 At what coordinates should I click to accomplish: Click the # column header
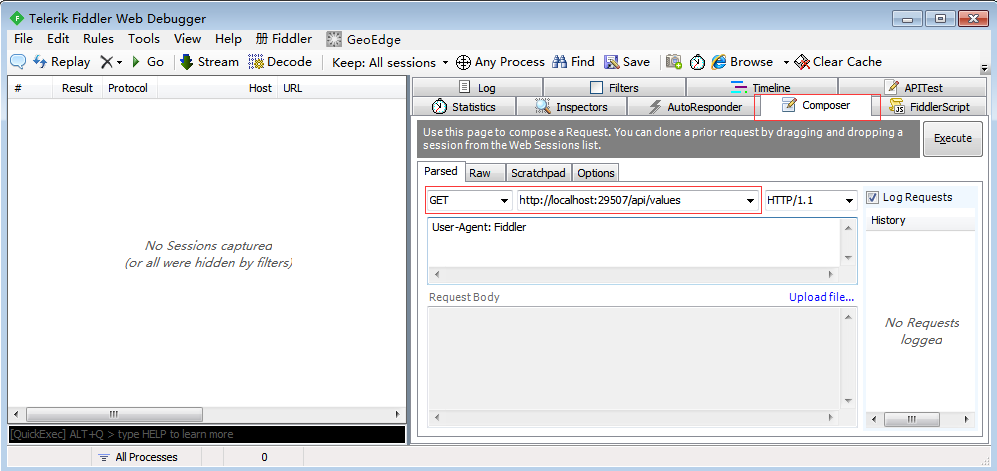(x=31, y=88)
